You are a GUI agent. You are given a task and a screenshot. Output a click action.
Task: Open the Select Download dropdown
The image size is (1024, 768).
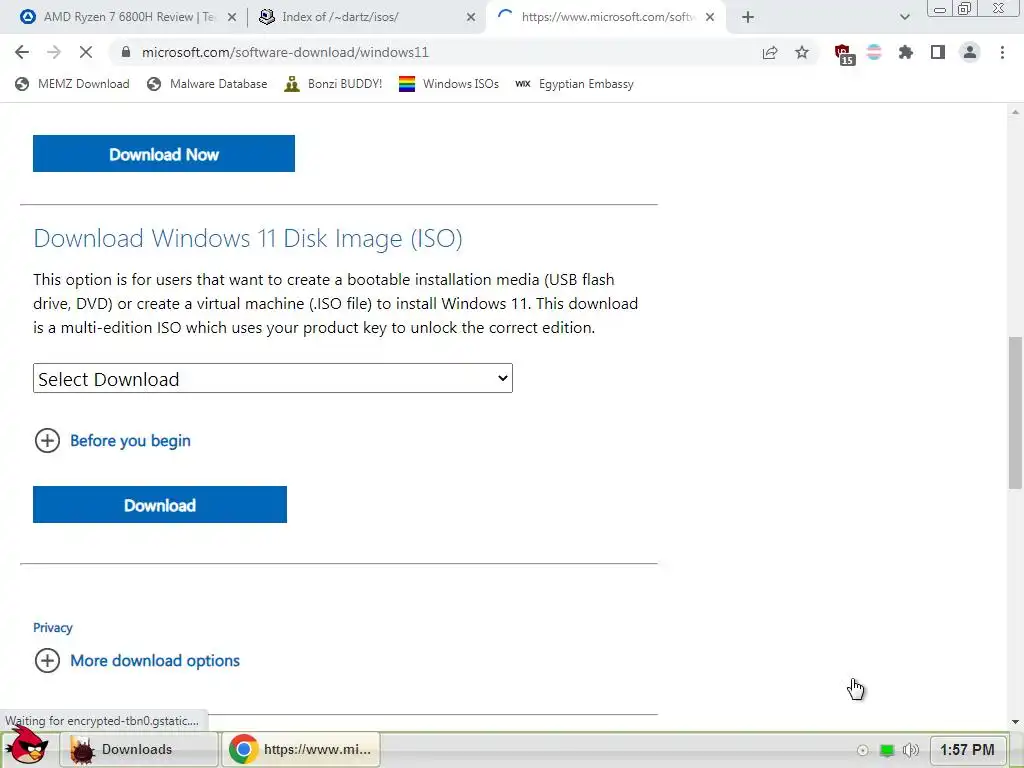click(x=273, y=378)
